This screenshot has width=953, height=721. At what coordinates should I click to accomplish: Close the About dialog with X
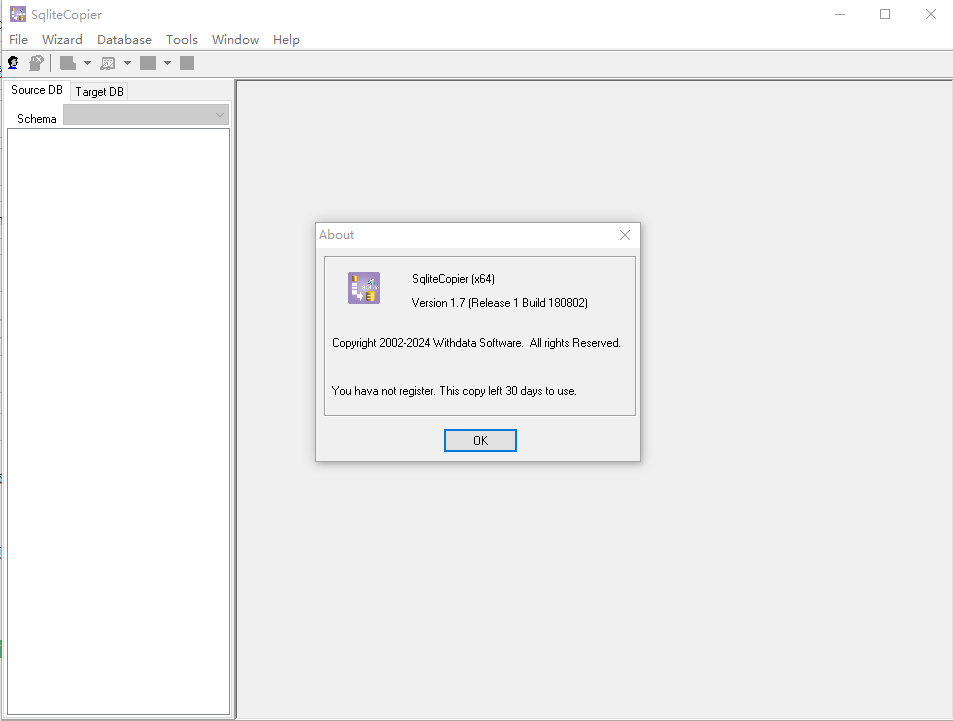click(625, 235)
